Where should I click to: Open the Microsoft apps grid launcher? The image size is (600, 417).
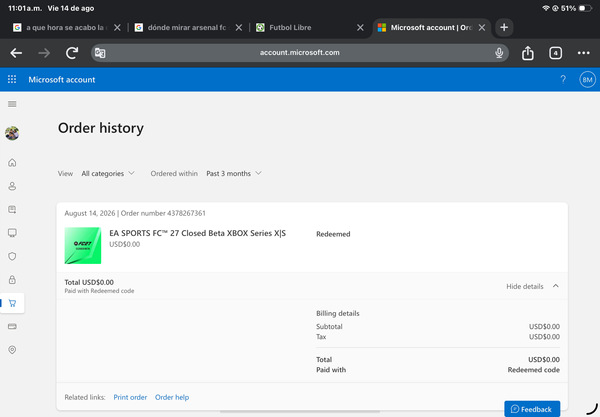click(x=12, y=79)
